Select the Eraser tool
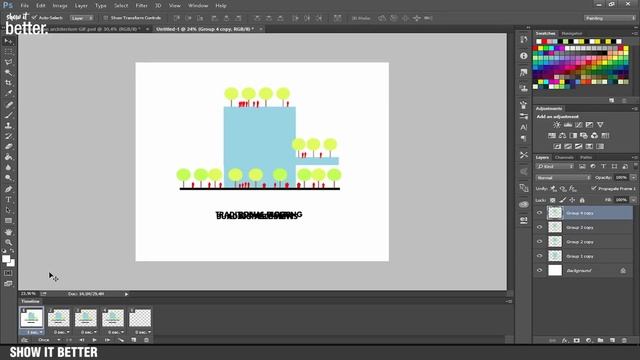This screenshot has width=640, height=360. [x=8, y=147]
